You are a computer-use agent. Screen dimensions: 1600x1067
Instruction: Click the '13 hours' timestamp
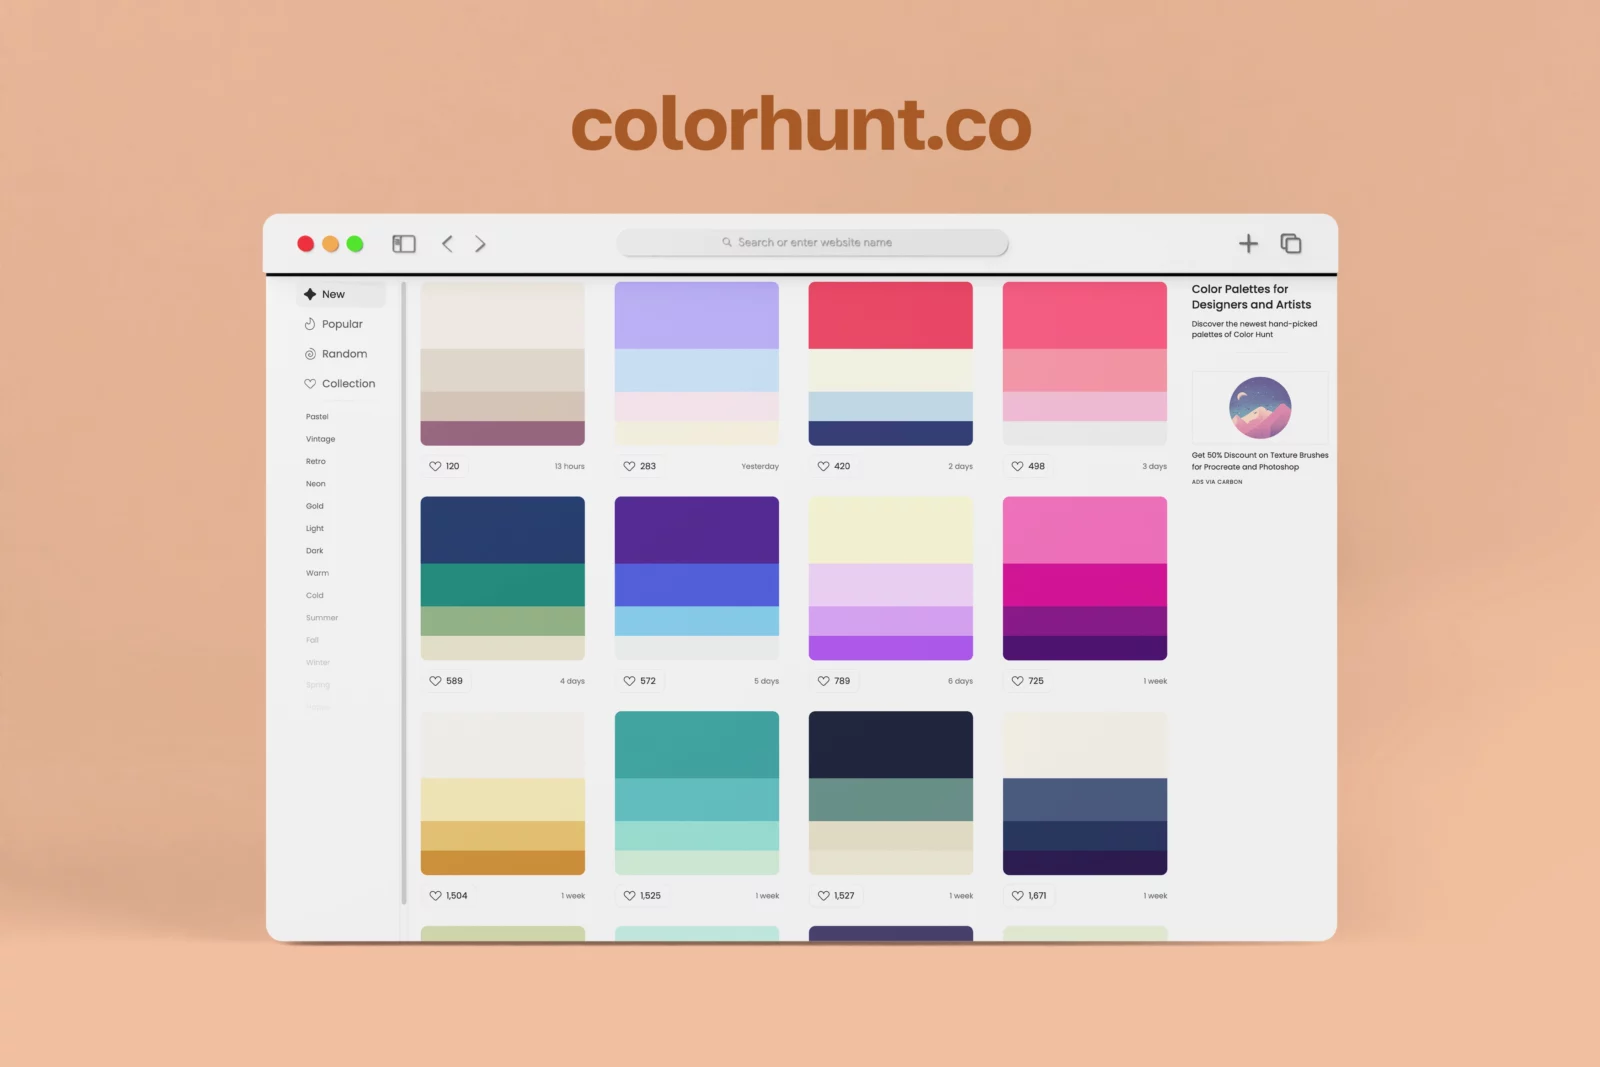coord(570,466)
